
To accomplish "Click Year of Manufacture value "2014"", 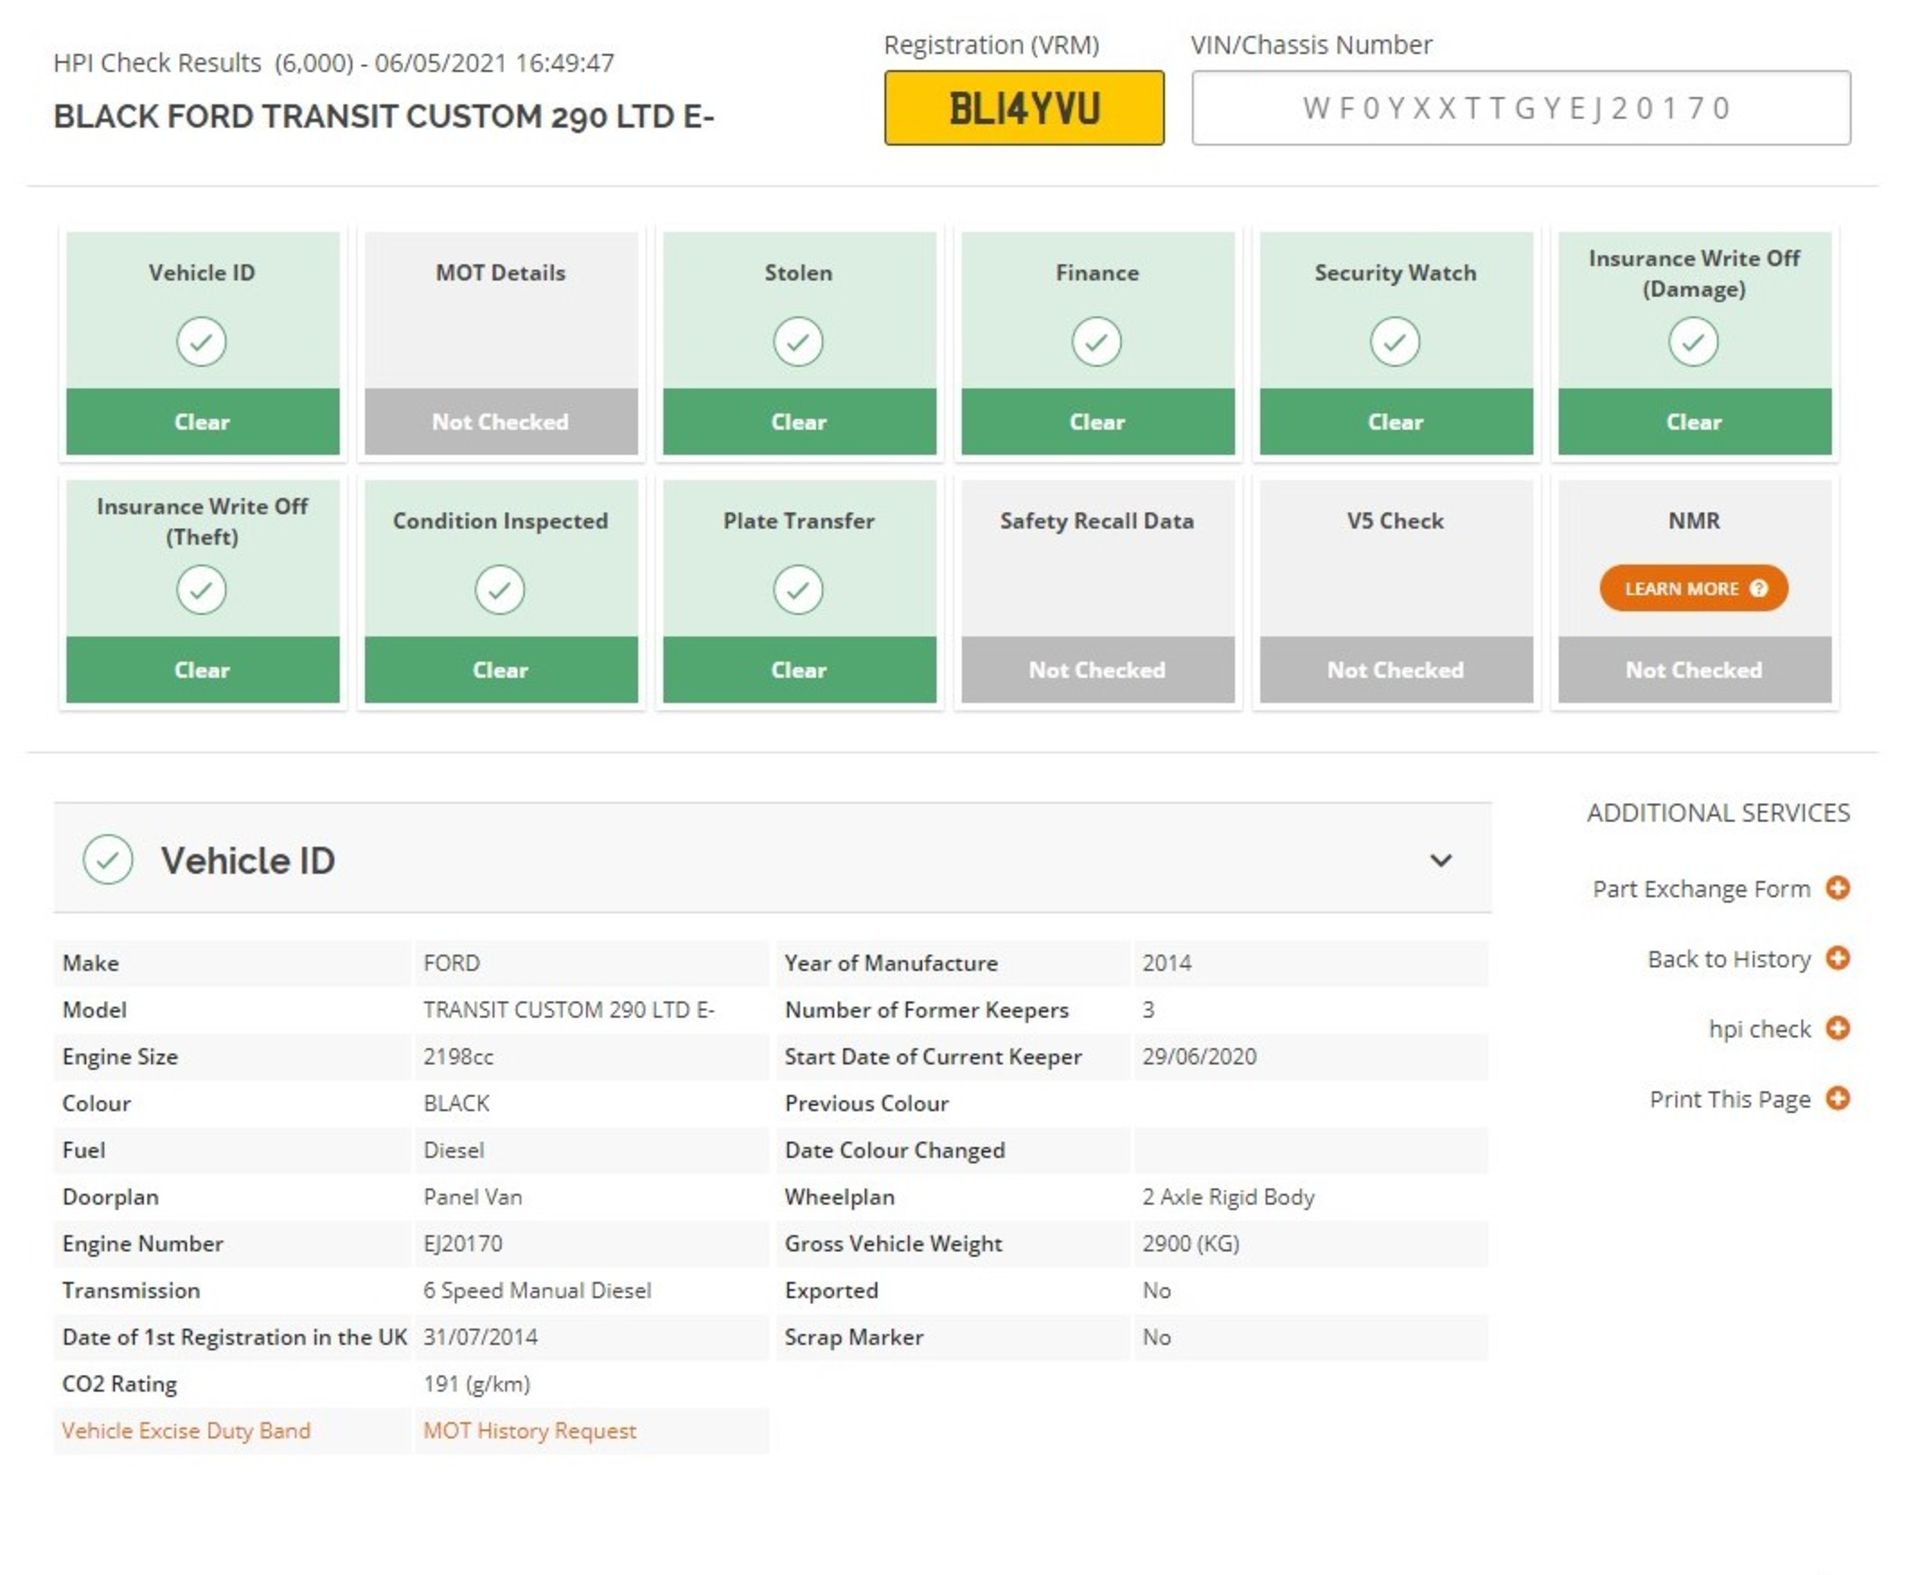I will pos(1166,963).
